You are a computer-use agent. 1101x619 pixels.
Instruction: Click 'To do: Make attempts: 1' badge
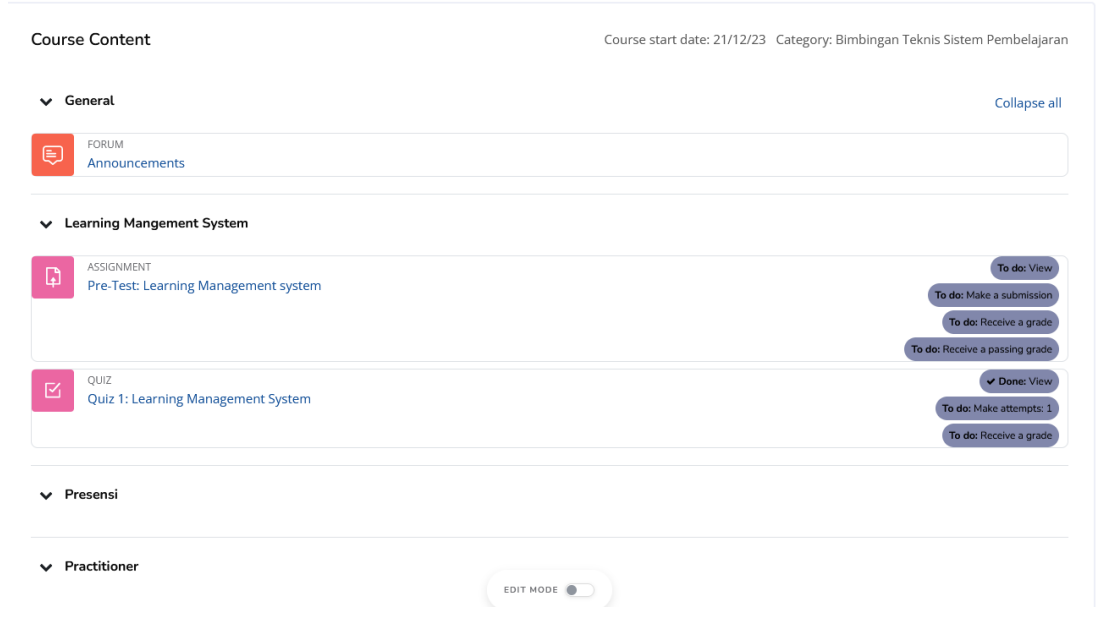(996, 408)
